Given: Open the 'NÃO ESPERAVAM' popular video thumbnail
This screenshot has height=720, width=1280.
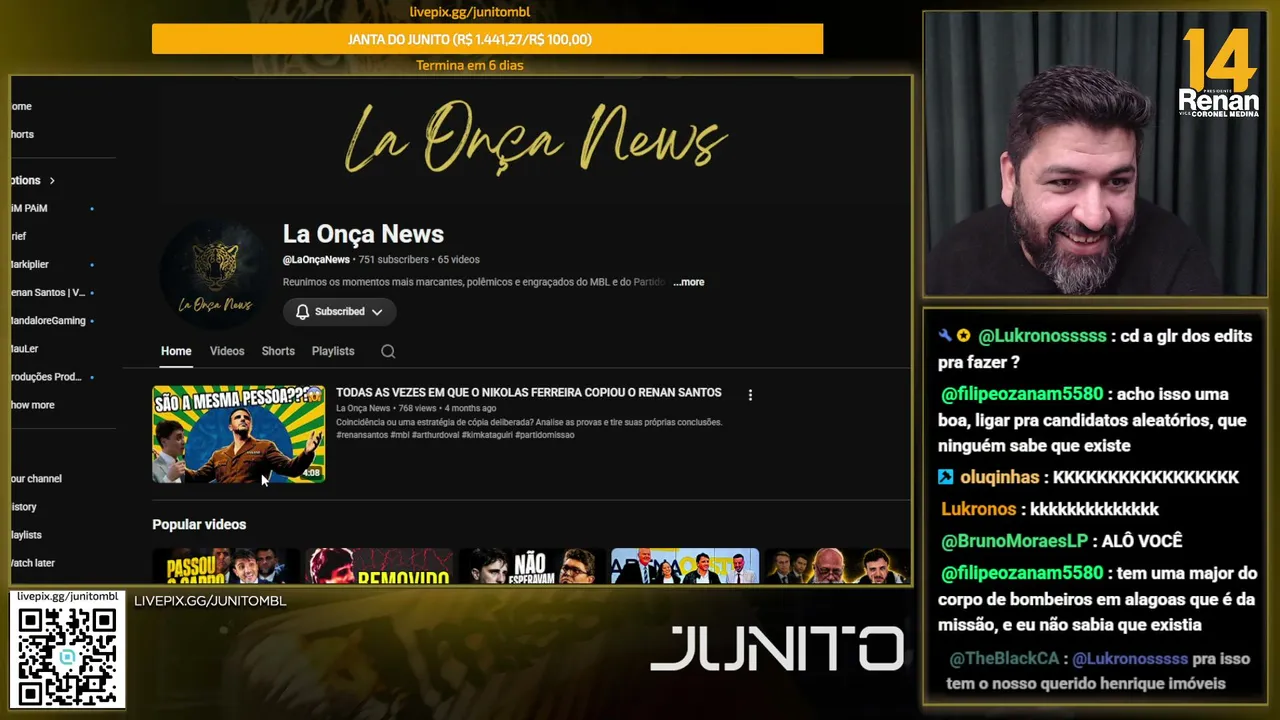Looking at the screenshot, I should coord(532,566).
